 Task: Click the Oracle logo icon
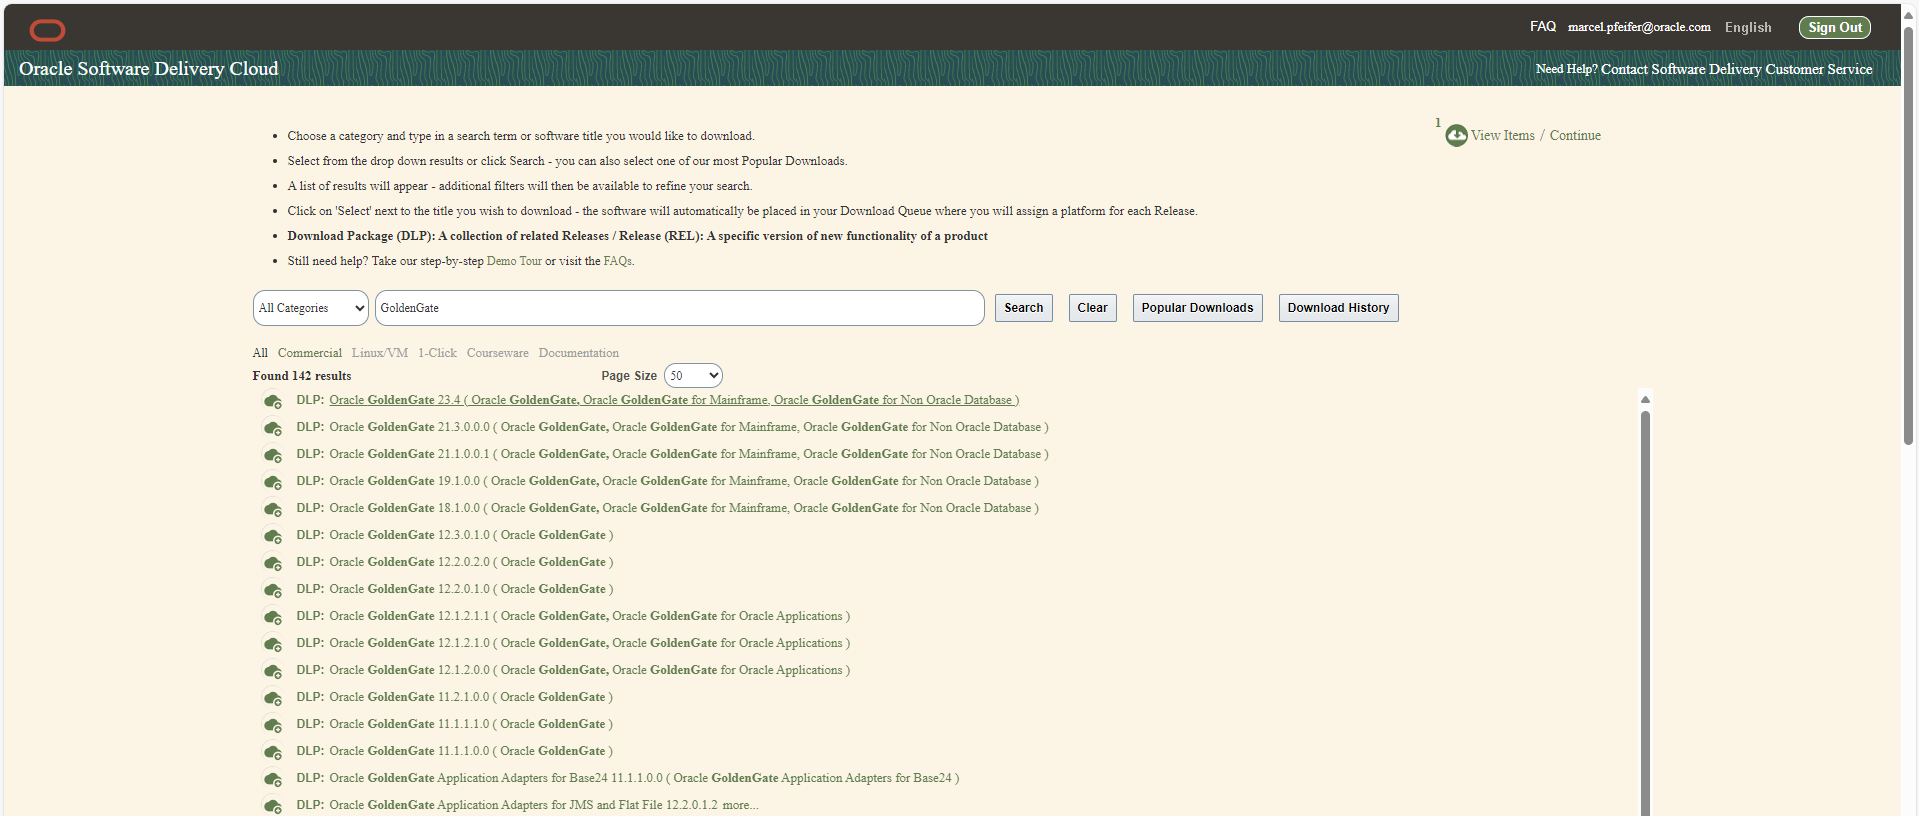pos(47,30)
